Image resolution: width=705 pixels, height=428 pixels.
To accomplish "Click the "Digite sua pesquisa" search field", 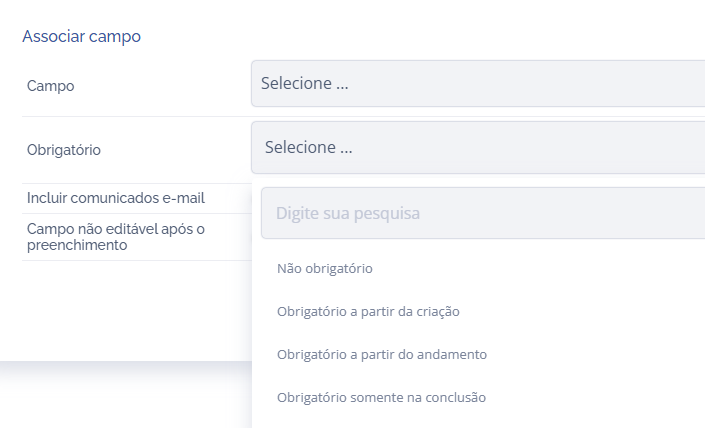I will (483, 213).
